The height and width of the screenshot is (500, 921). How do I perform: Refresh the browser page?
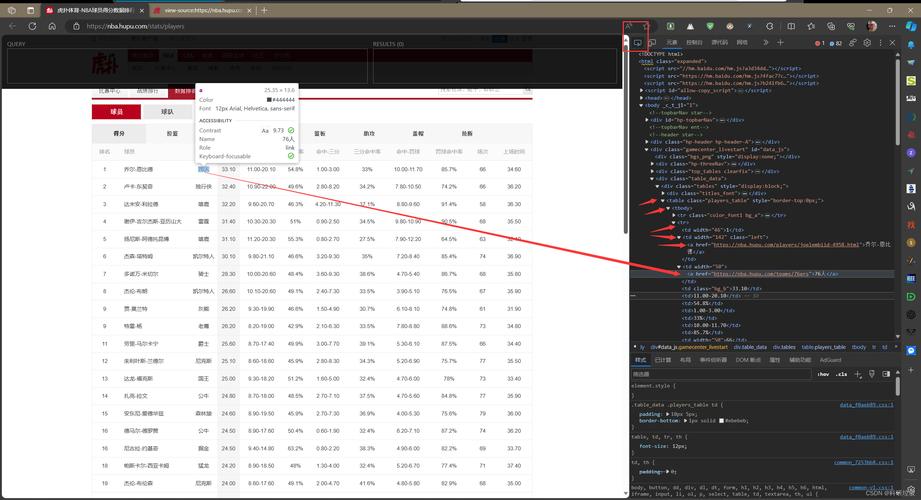pos(32,26)
